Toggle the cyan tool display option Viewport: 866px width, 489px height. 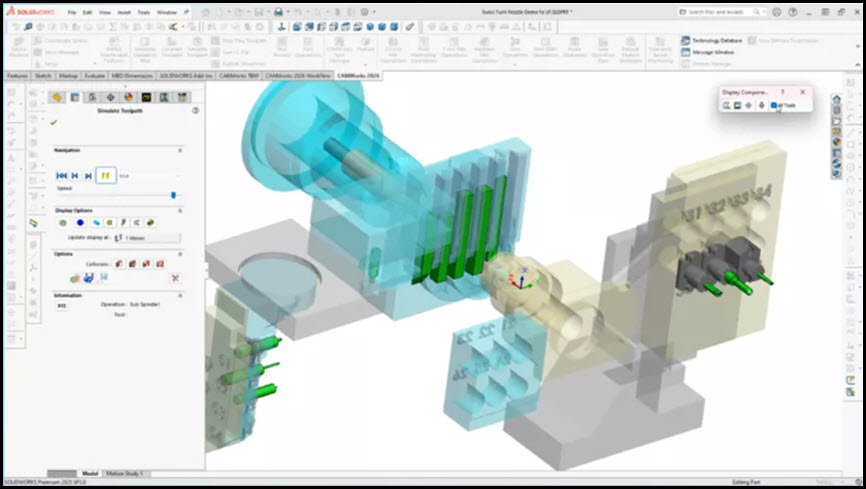click(96, 223)
